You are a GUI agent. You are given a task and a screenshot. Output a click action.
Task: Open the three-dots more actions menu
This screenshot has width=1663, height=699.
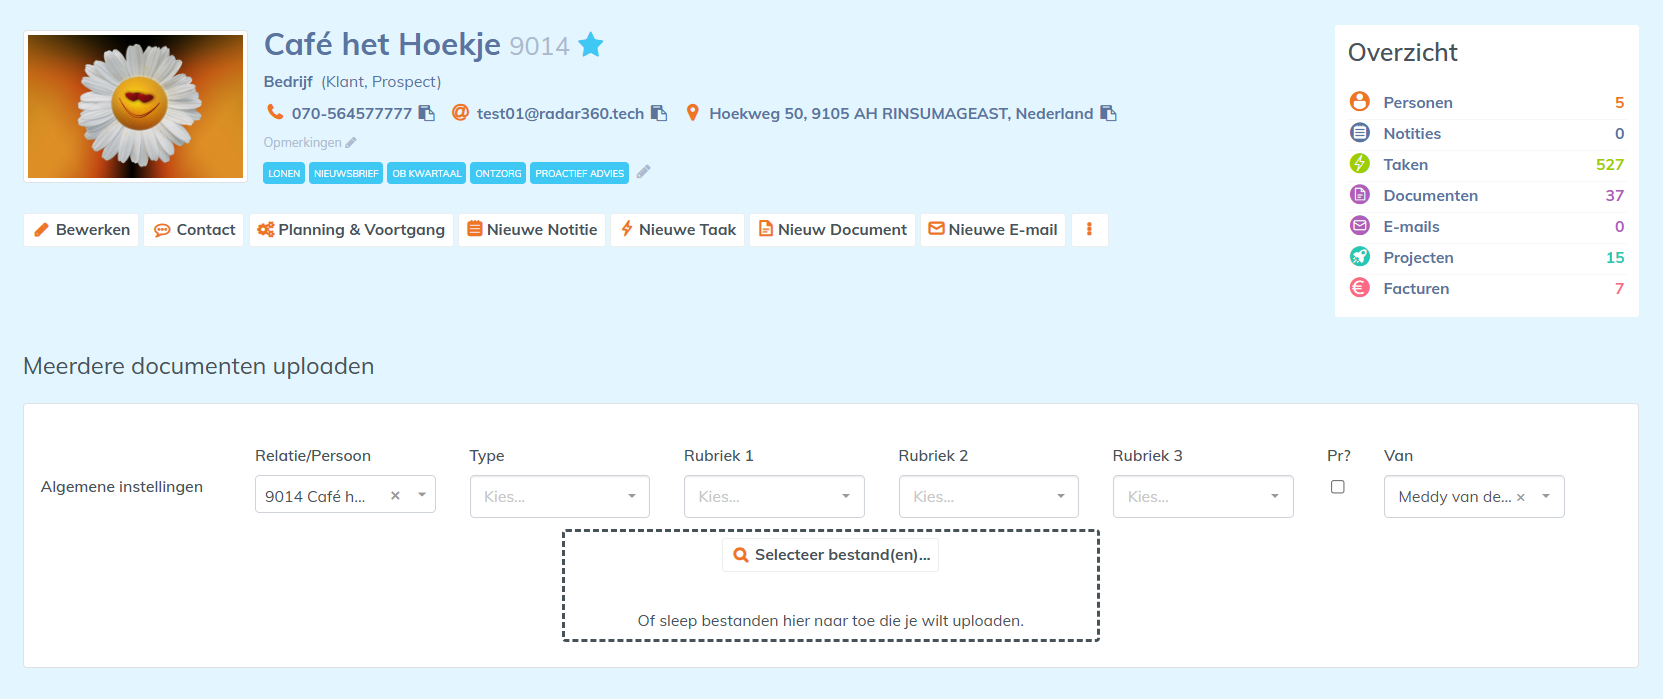[1089, 230]
